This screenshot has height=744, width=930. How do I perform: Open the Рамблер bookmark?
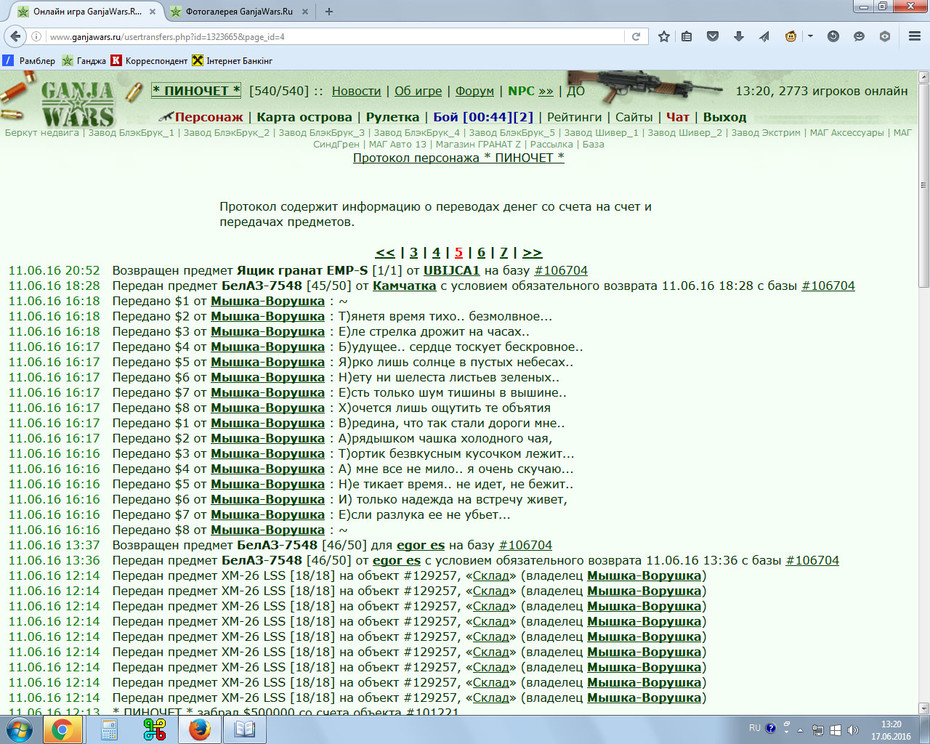coord(30,61)
